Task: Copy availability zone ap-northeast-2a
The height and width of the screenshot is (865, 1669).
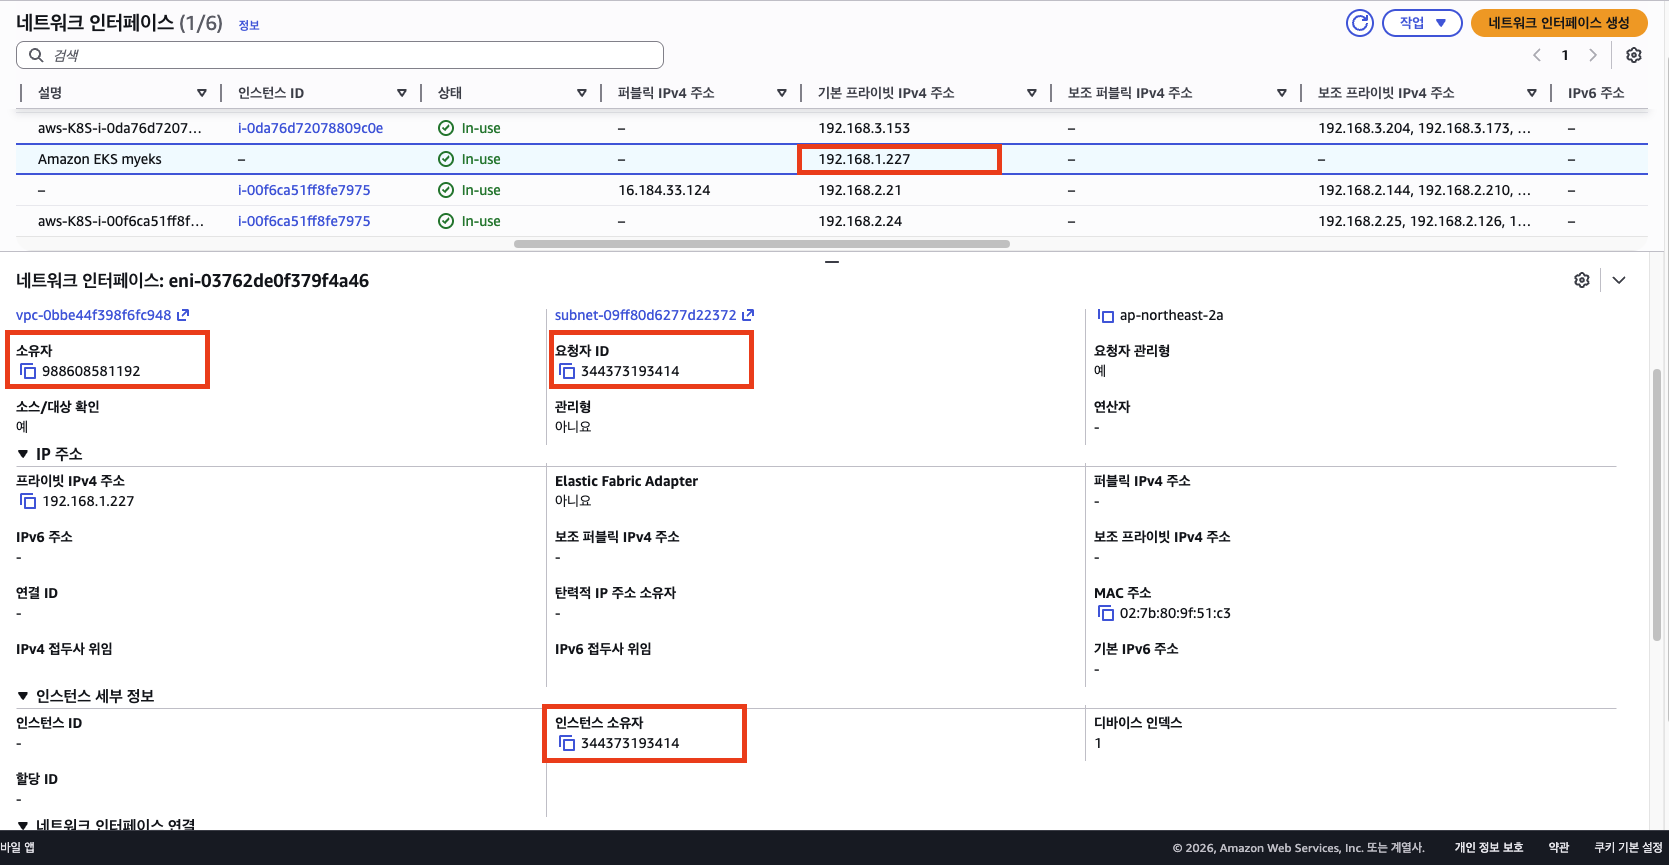Action: click(x=1105, y=316)
